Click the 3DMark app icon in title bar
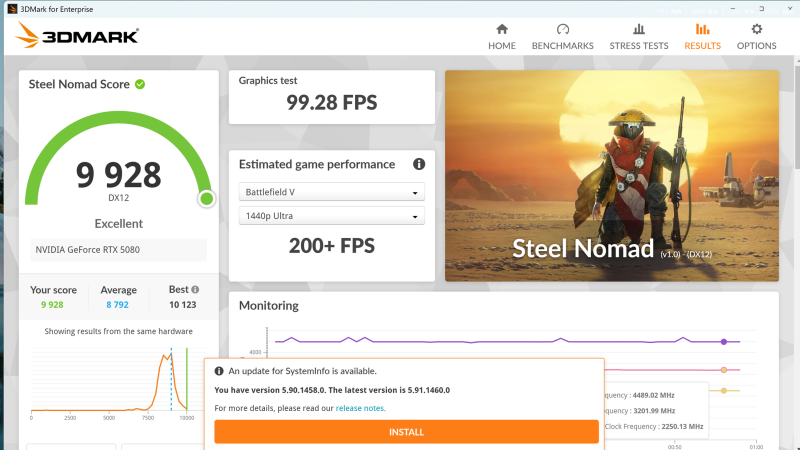This screenshot has width=800, height=450. pyautogui.click(x=12, y=9)
